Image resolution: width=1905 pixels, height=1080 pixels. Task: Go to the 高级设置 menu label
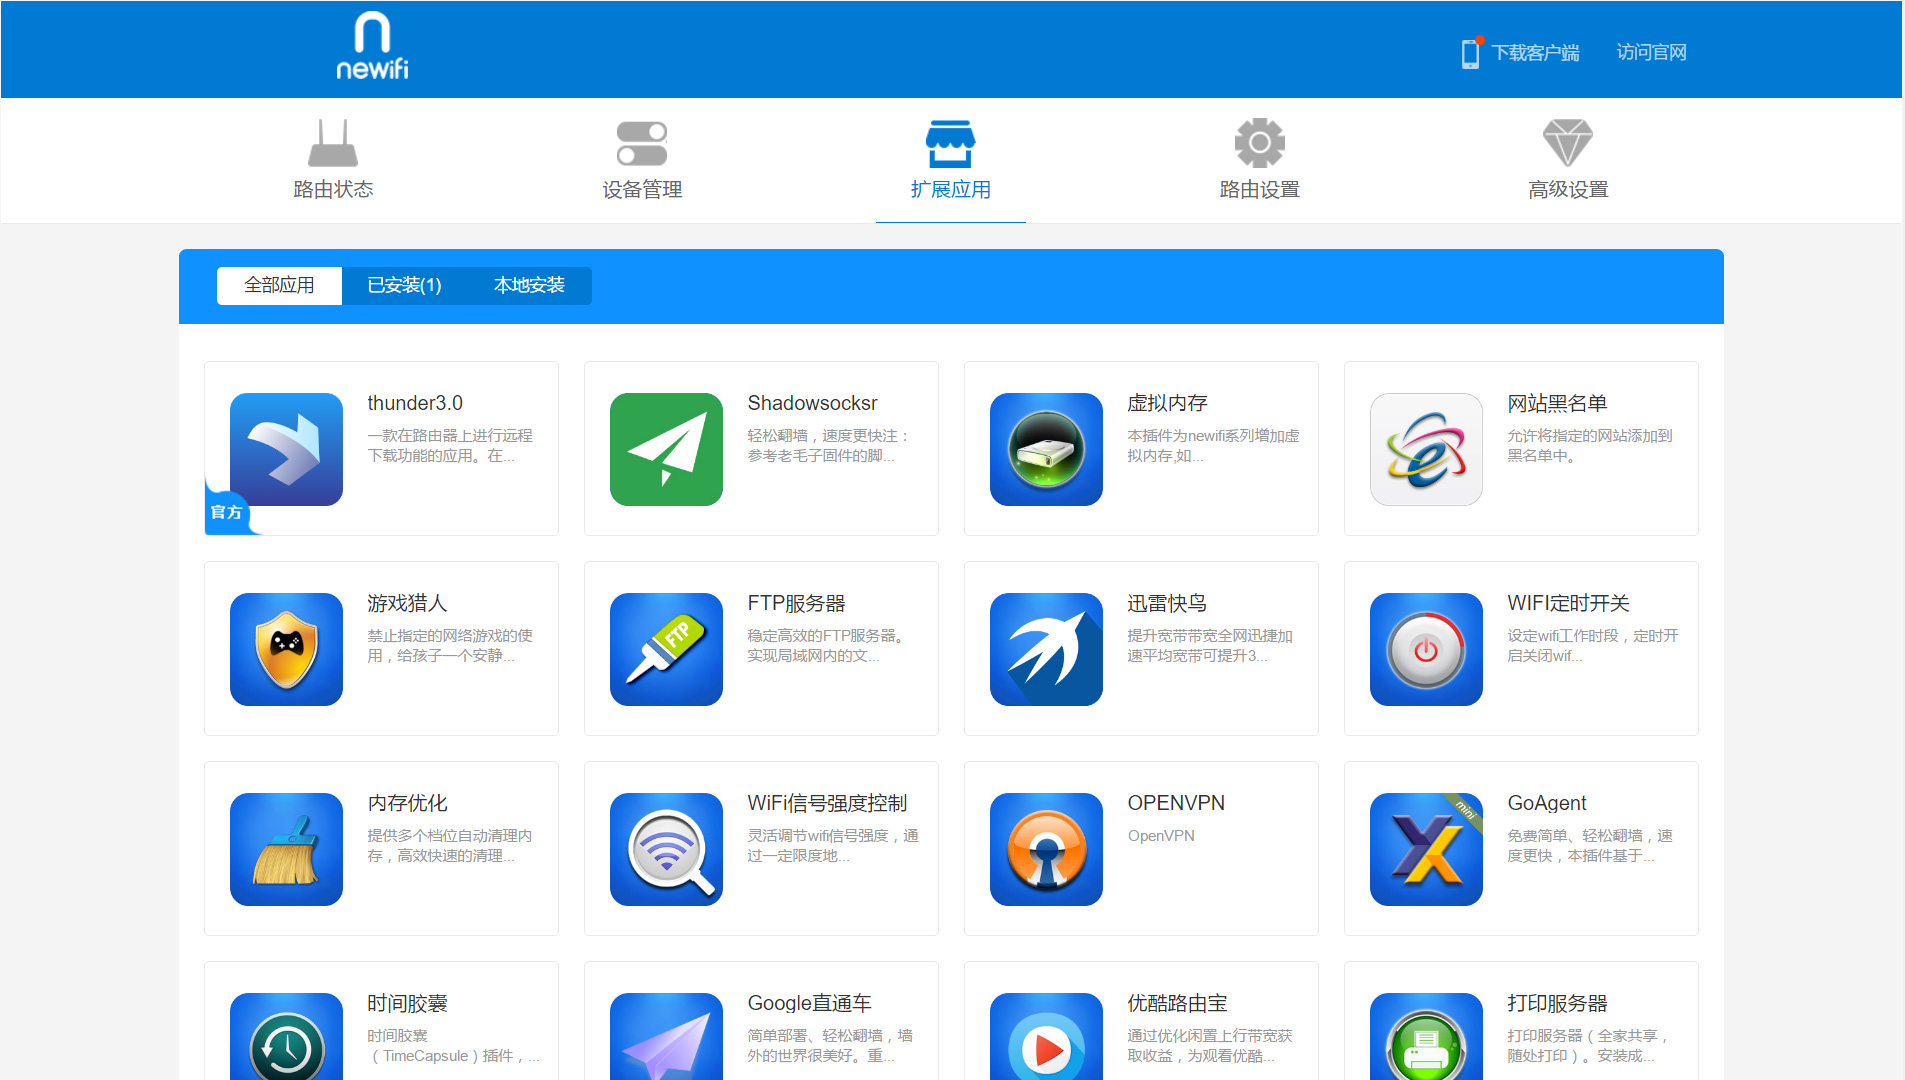(x=1568, y=189)
